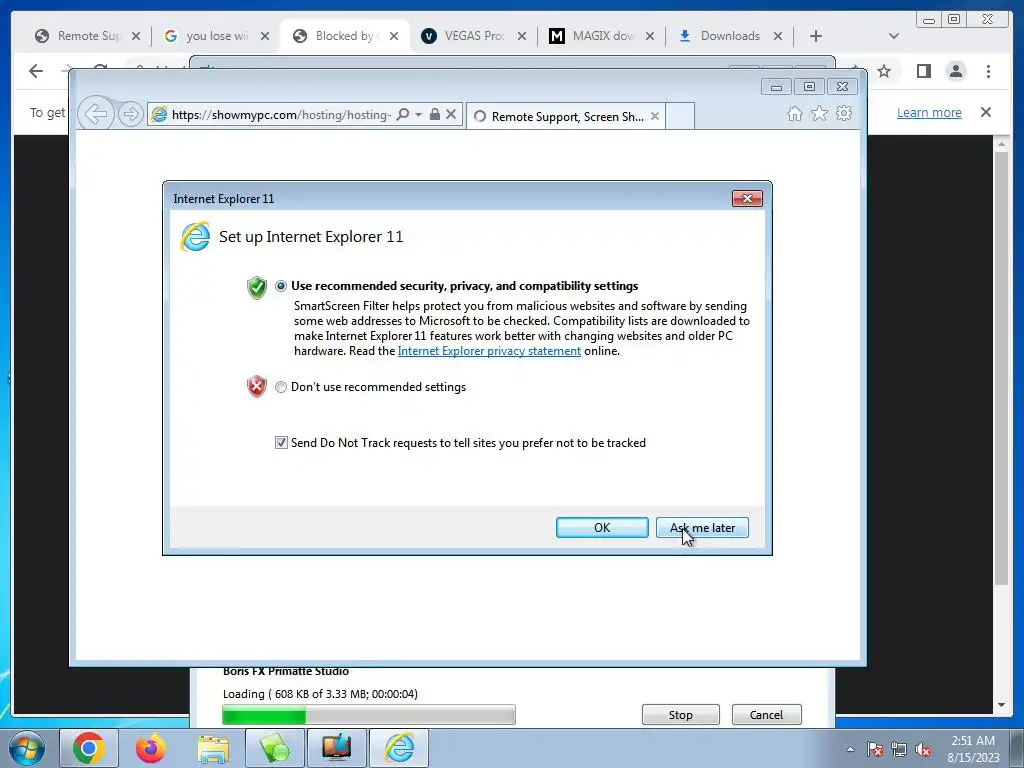Open Internet Explorer taskbar icon
Screen dimensions: 1024x768
pos(399,748)
